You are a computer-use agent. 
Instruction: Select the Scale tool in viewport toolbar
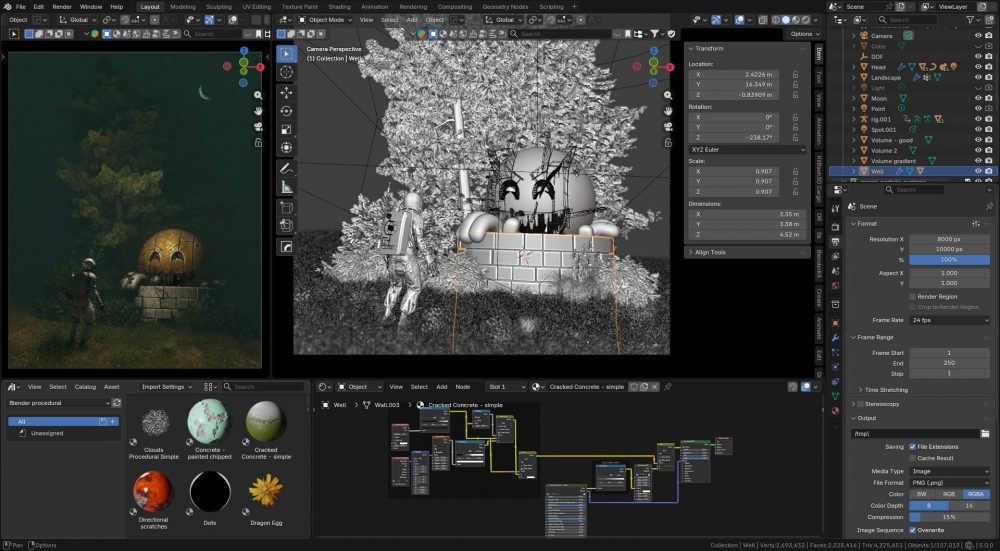286,129
